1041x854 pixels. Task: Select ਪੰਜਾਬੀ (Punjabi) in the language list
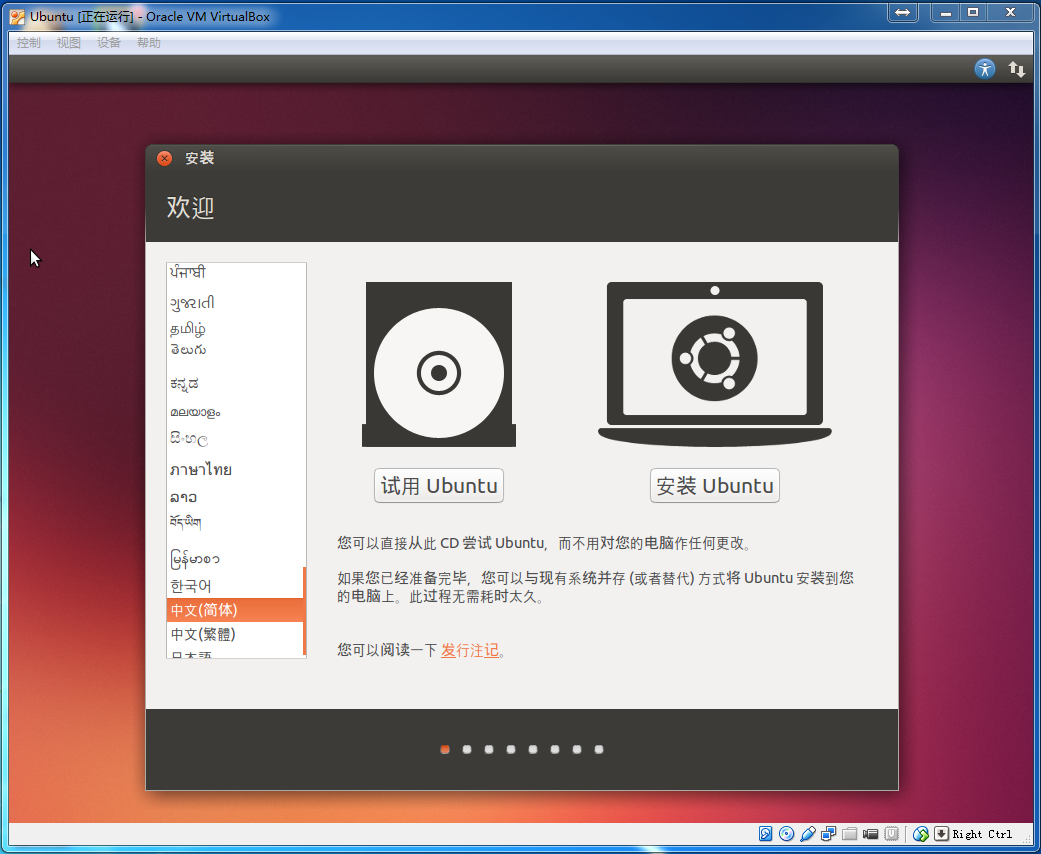[235, 272]
